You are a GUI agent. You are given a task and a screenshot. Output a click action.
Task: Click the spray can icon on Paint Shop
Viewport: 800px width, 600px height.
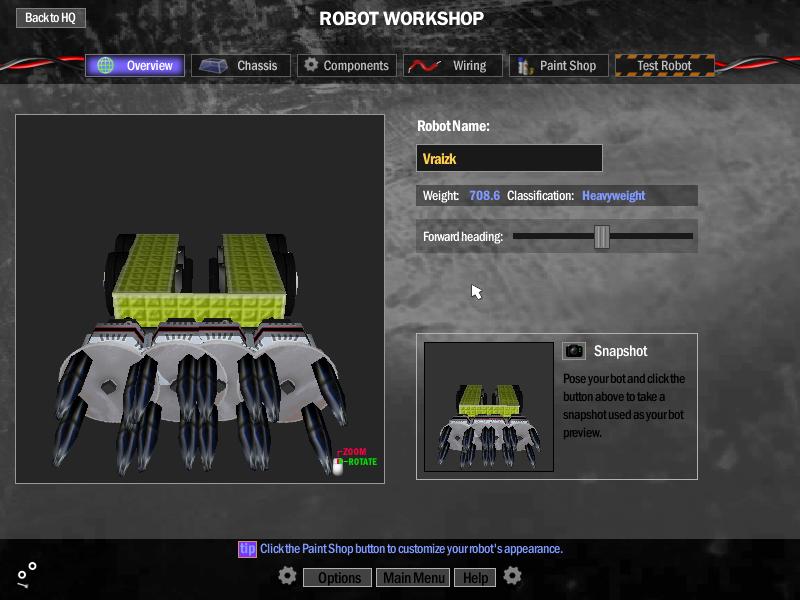(524, 66)
